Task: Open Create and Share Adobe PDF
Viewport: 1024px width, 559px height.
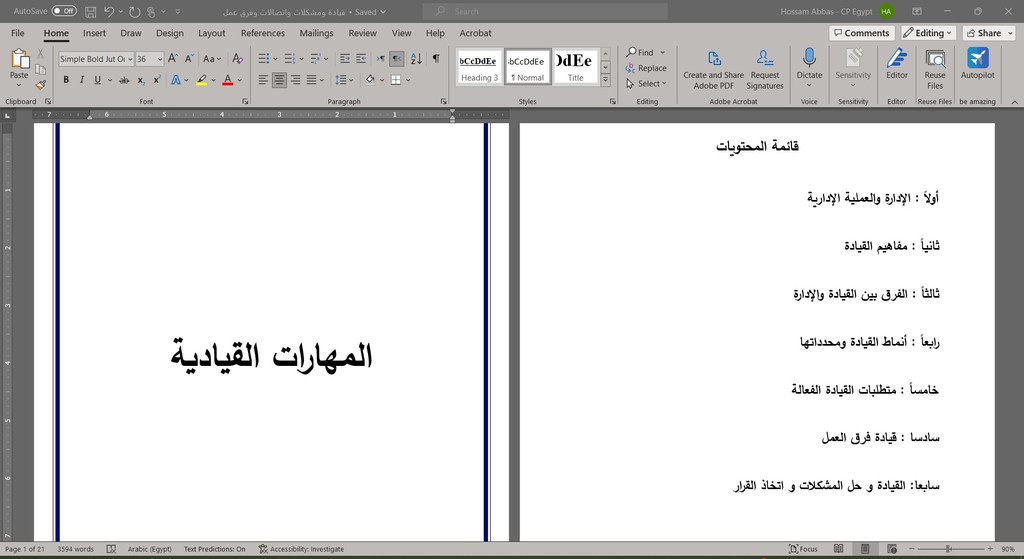Action: tap(713, 69)
